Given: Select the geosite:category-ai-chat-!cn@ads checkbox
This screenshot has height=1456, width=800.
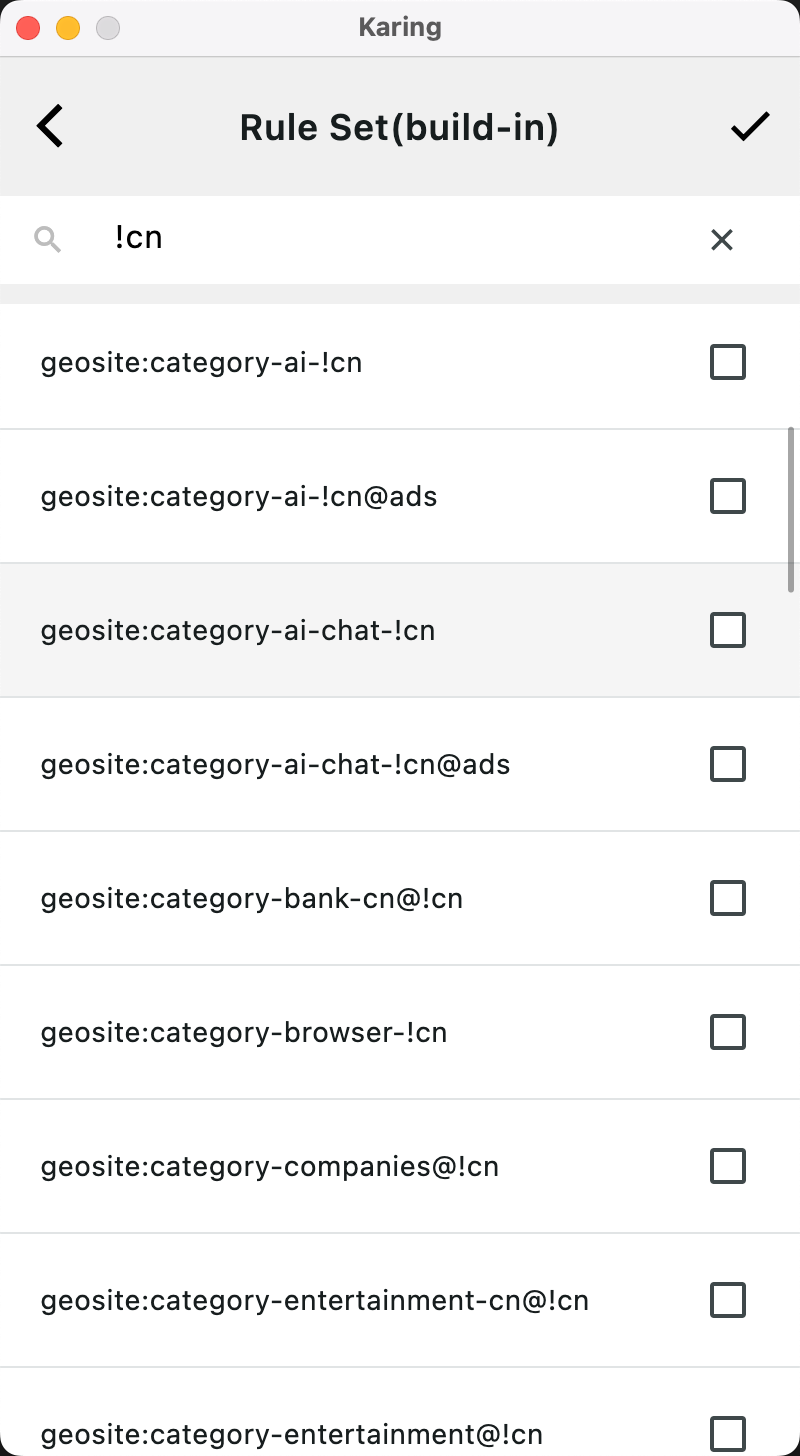Looking at the screenshot, I should pyautogui.click(x=728, y=764).
